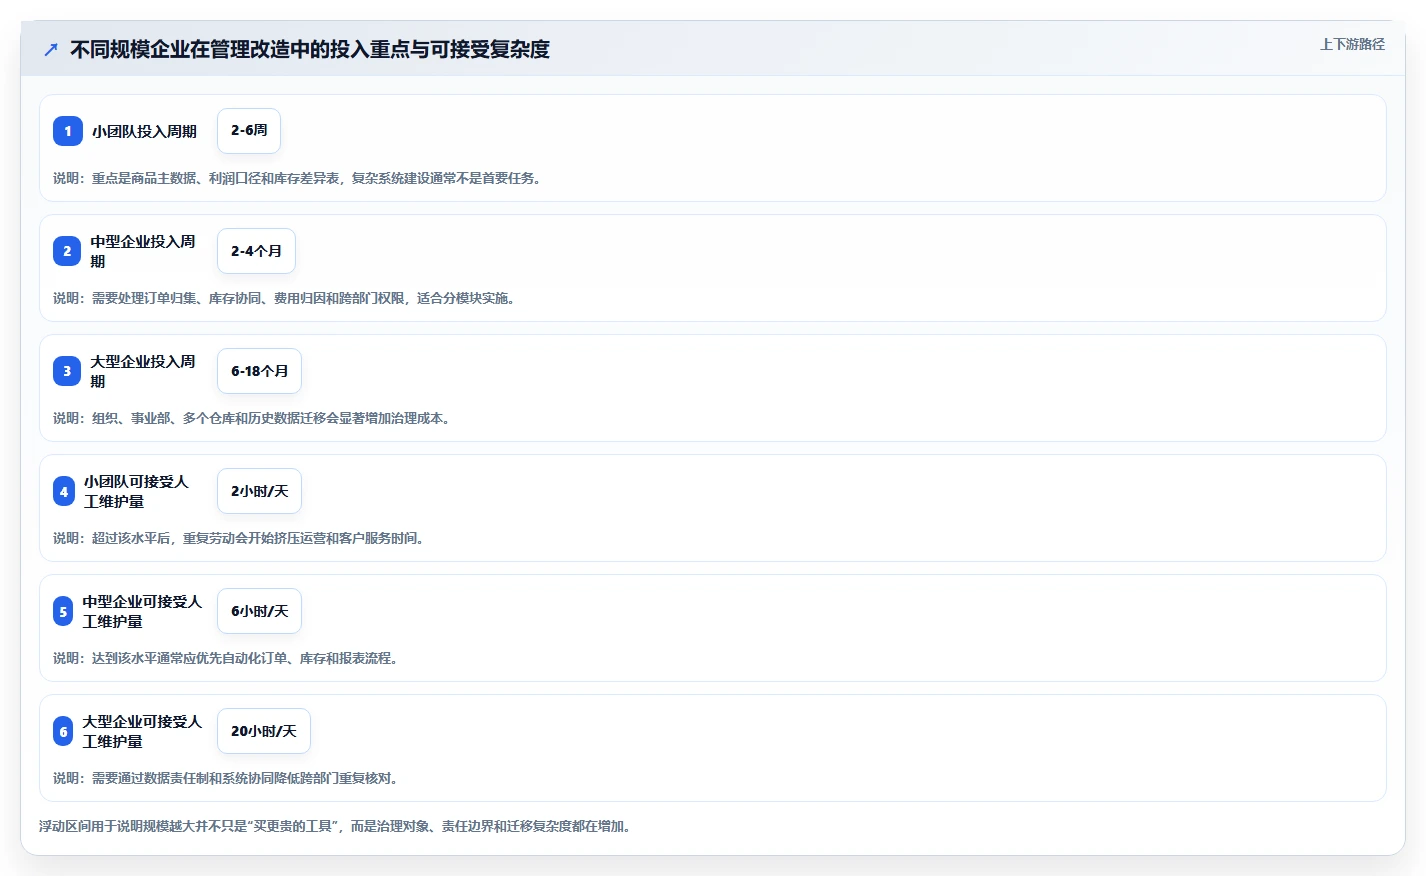
Task: Click the number 5 badge for 中型企业可接受人工维护量
Action: [x=63, y=611]
